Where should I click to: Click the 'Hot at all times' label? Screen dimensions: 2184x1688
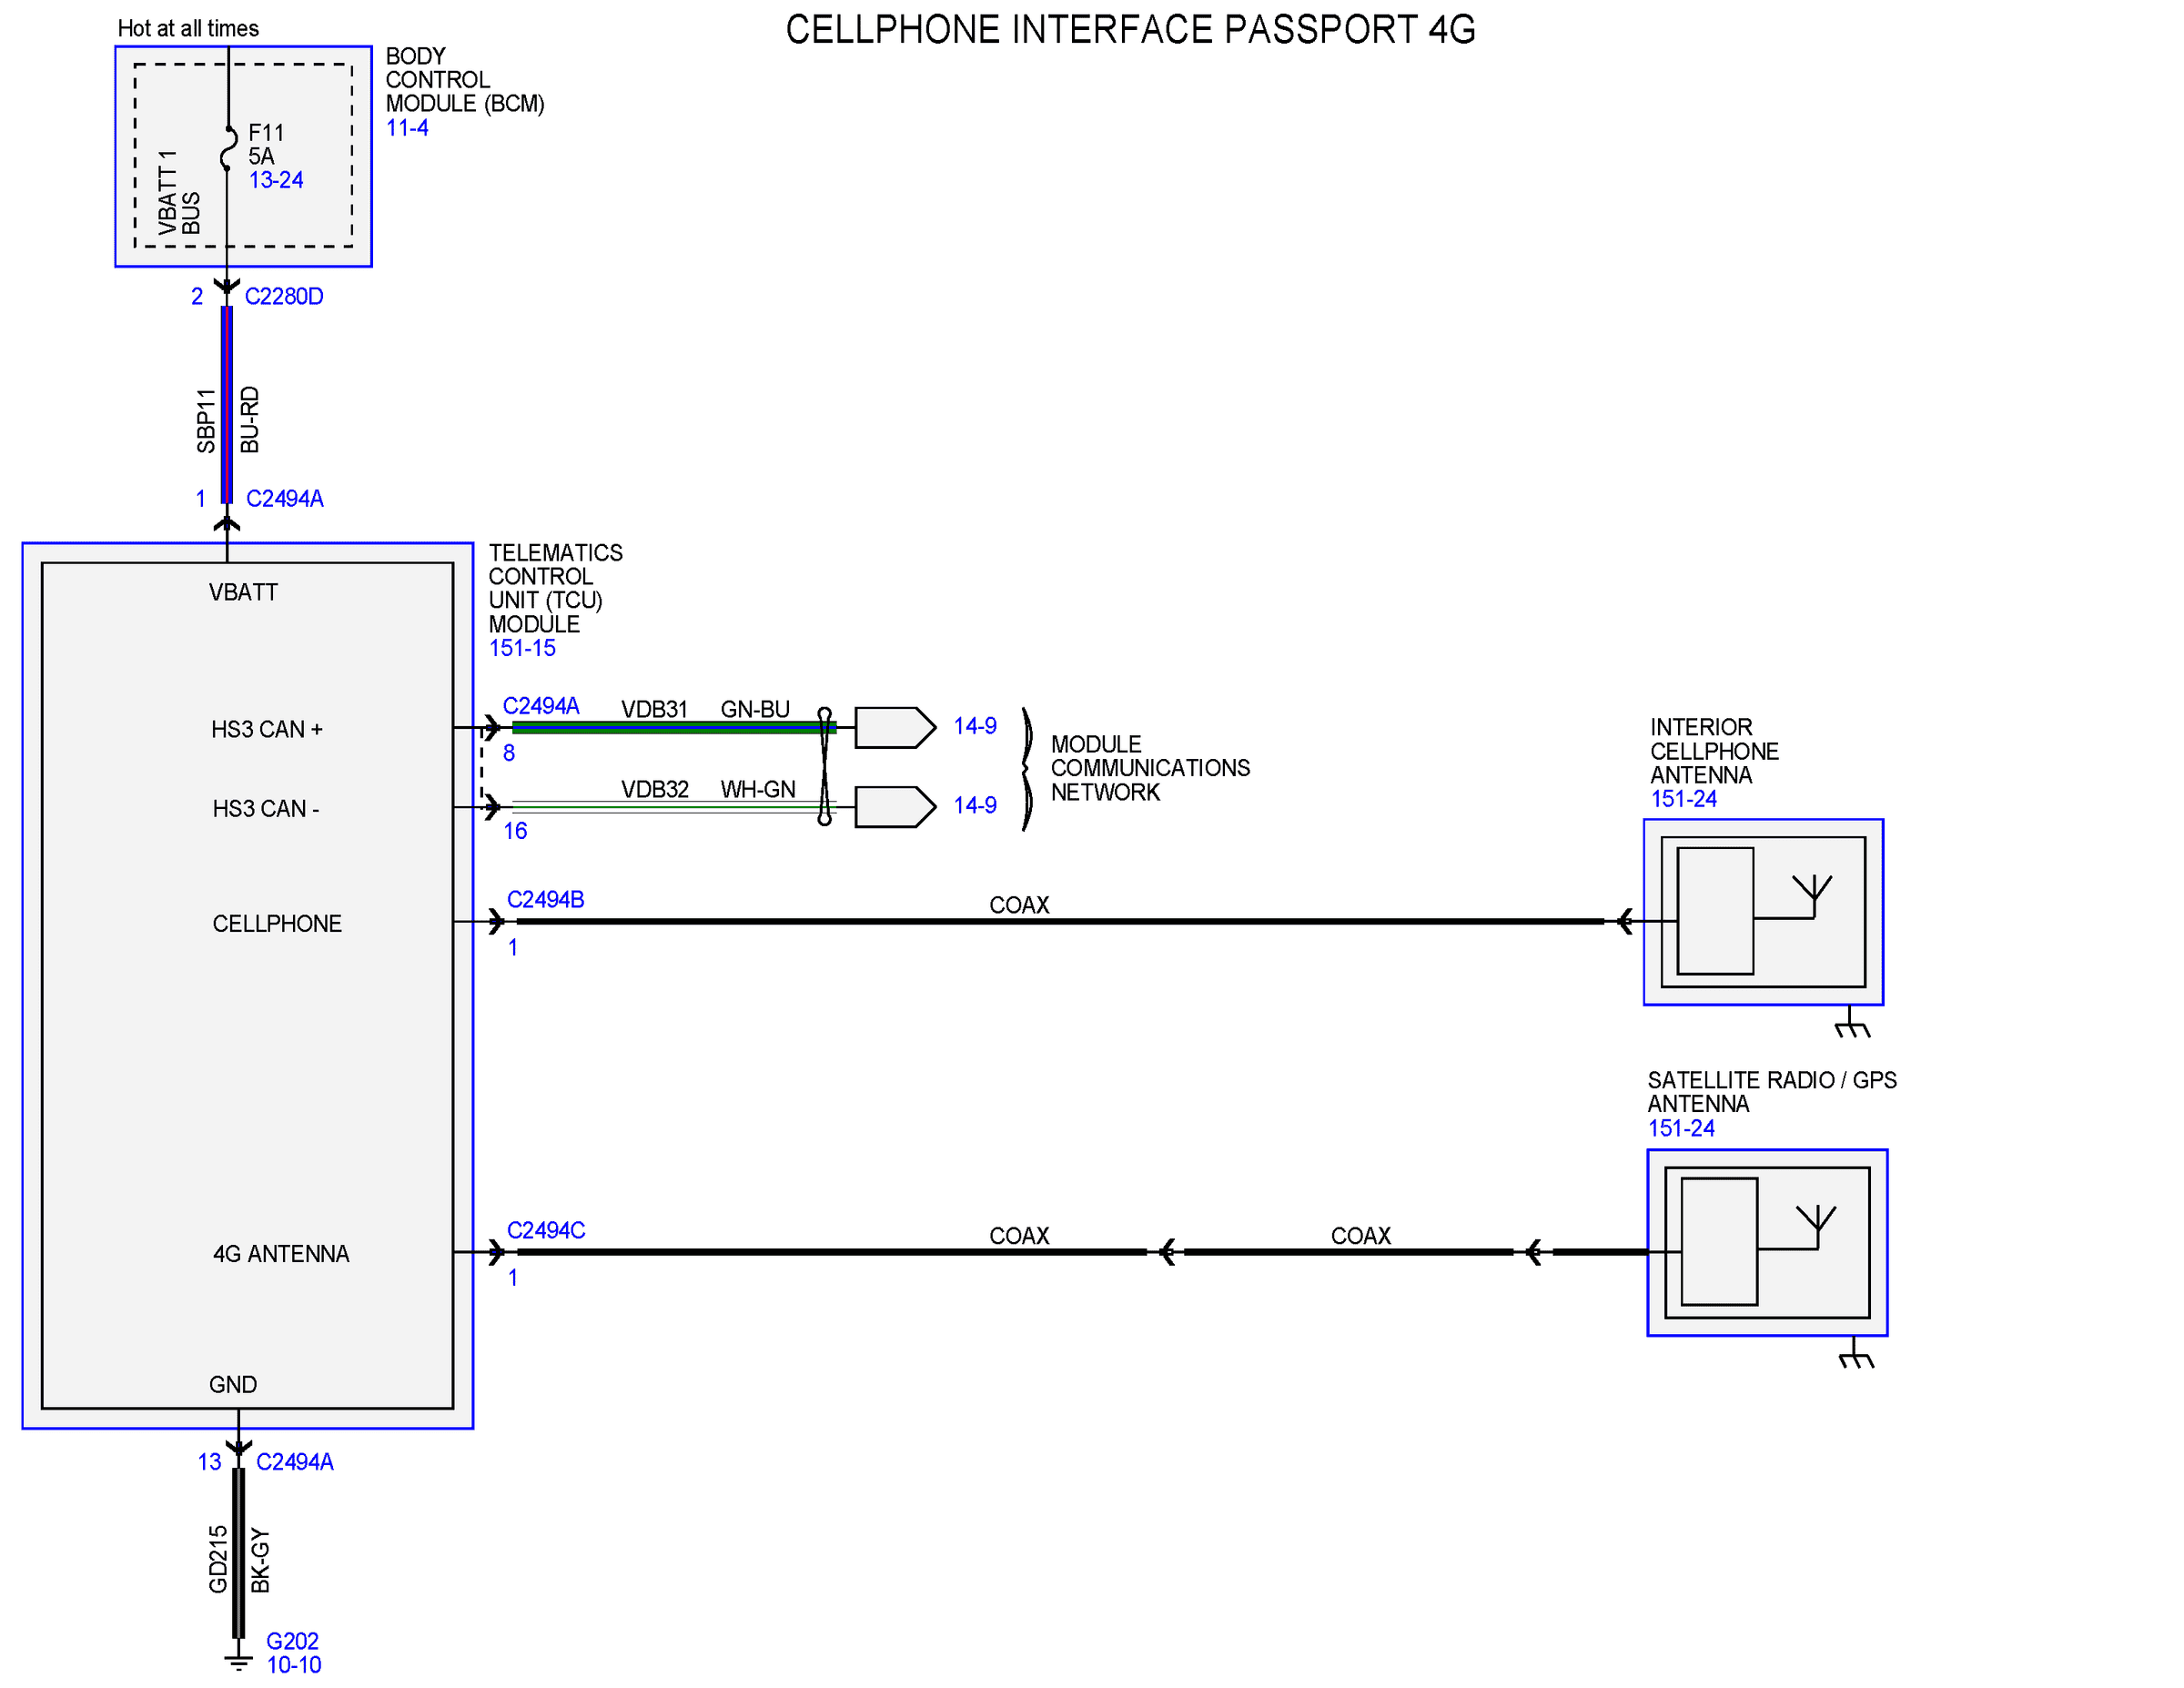tap(188, 29)
